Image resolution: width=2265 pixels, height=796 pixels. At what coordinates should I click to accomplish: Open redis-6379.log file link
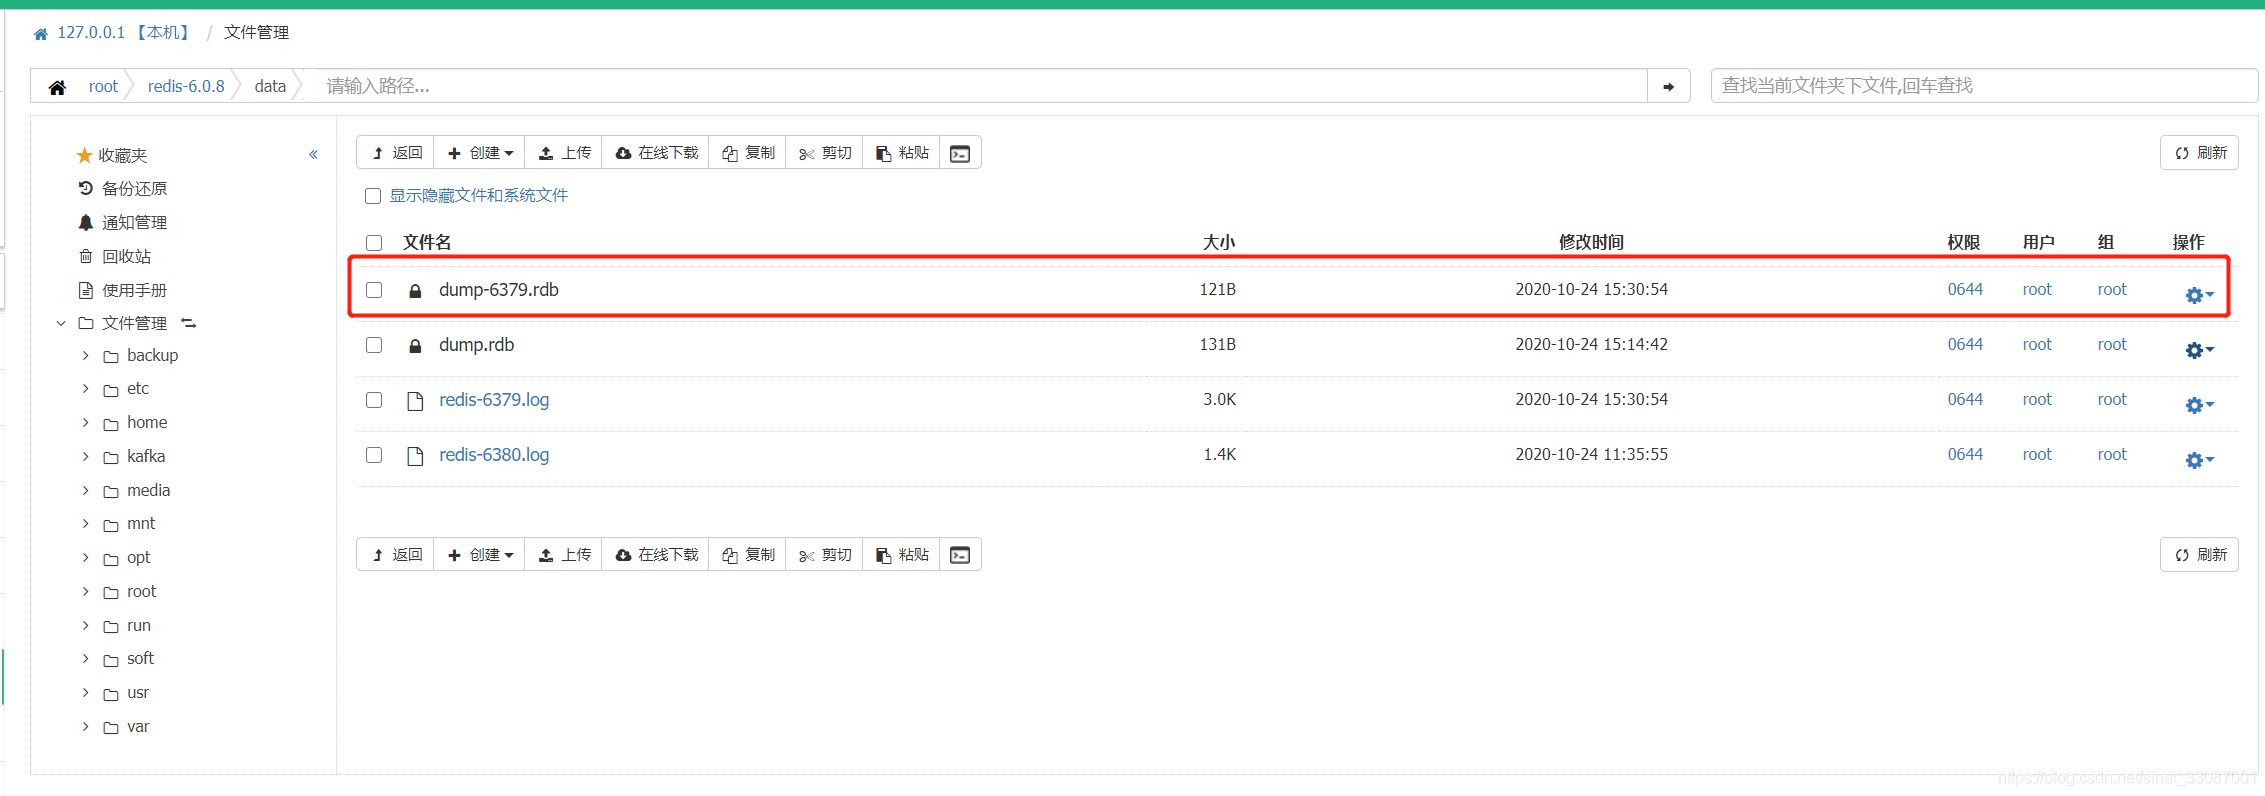(x=494, y=400)
